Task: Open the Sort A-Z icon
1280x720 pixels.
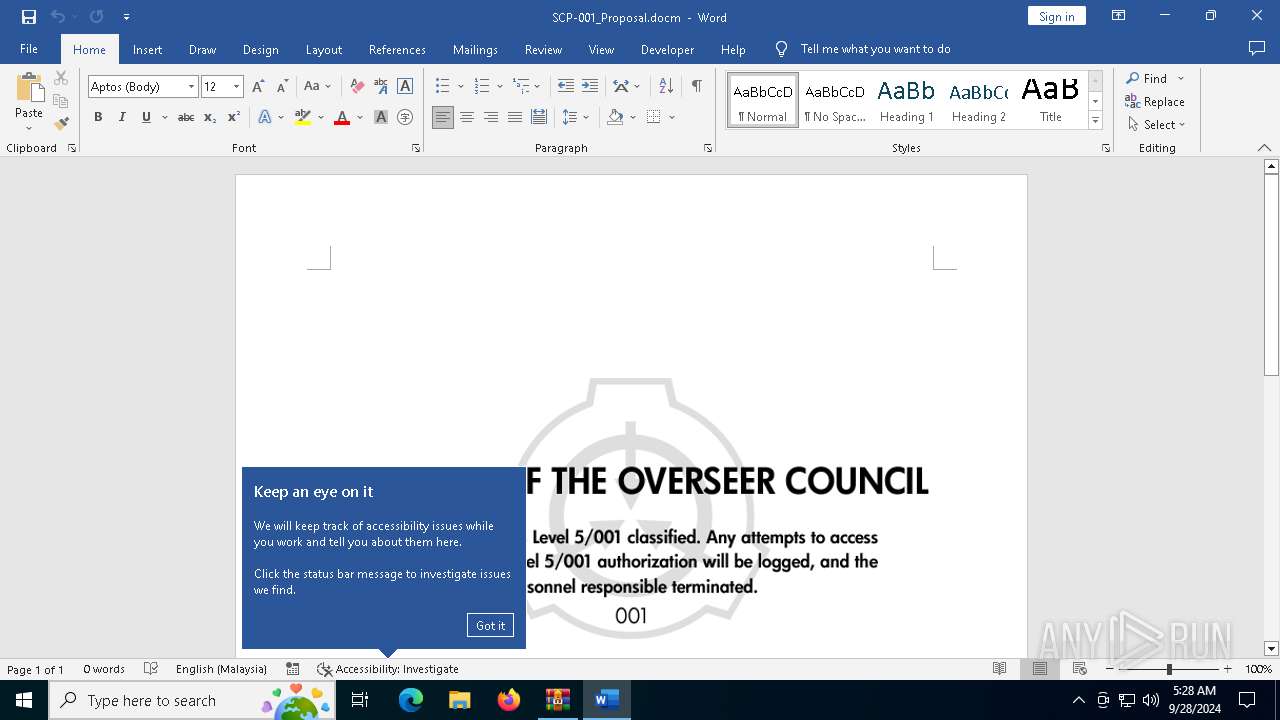Action: (x=666, y=86)
